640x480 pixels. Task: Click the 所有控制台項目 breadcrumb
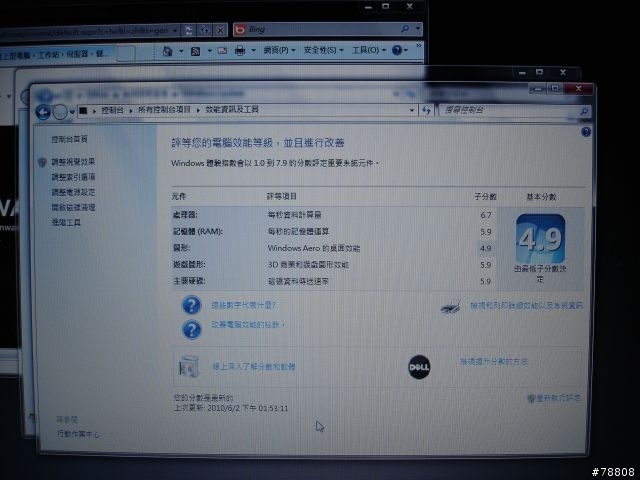[164, 110]
